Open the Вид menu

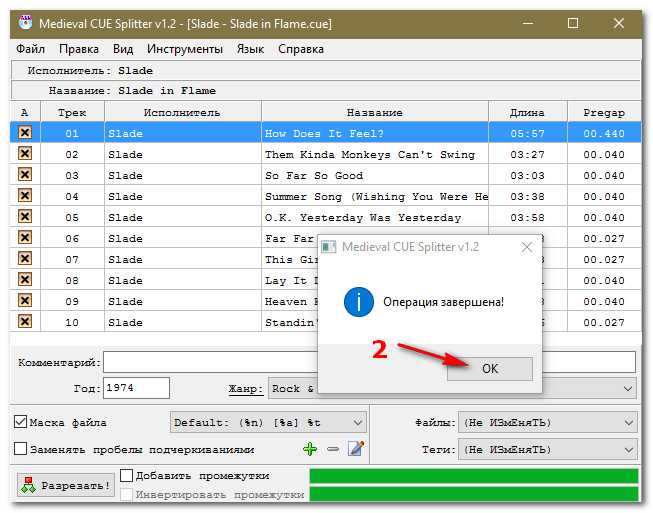tap(123, 49)
